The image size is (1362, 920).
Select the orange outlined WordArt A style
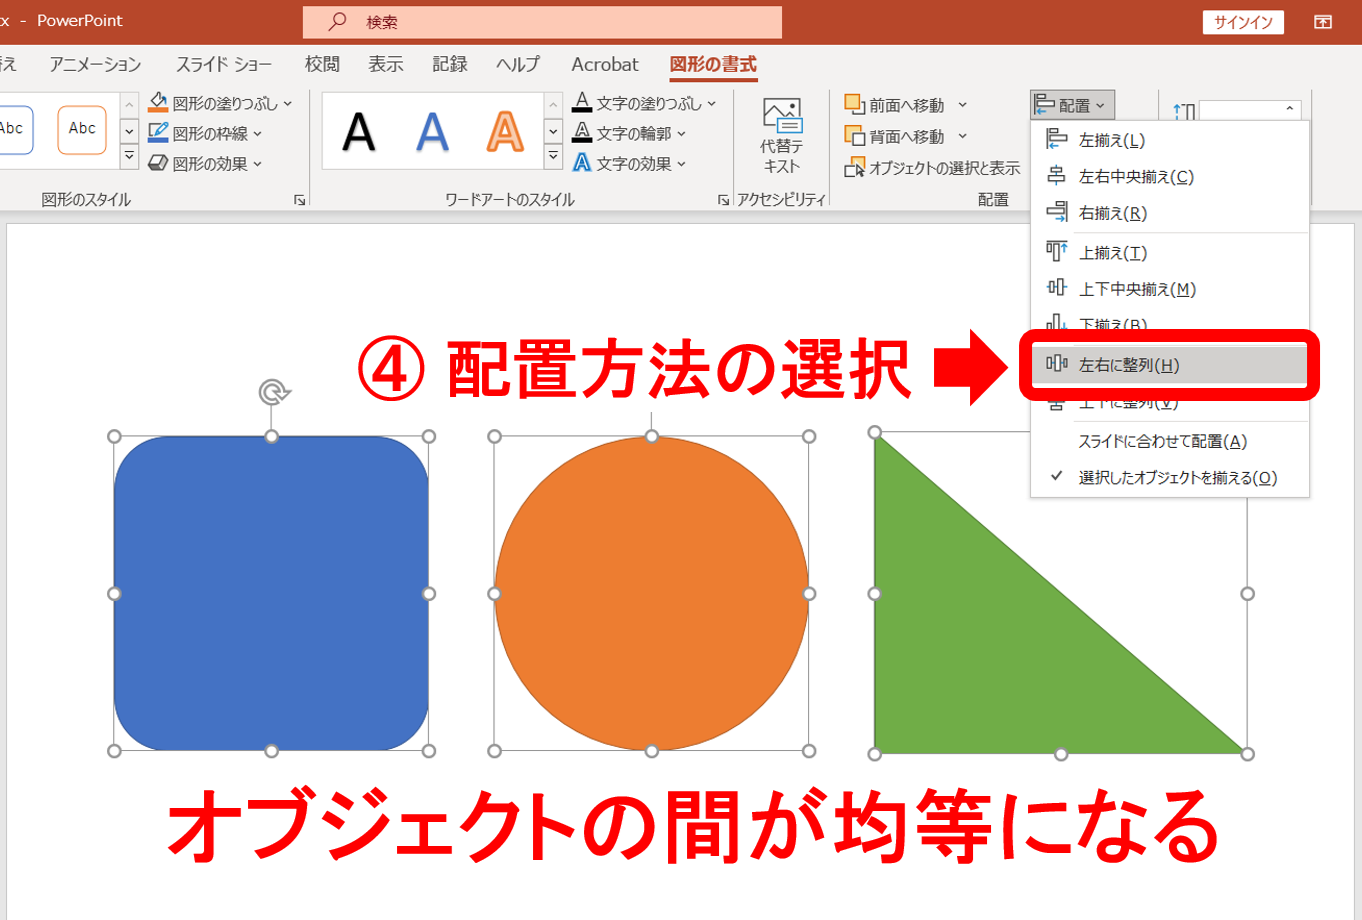click(x=505, y=132)
